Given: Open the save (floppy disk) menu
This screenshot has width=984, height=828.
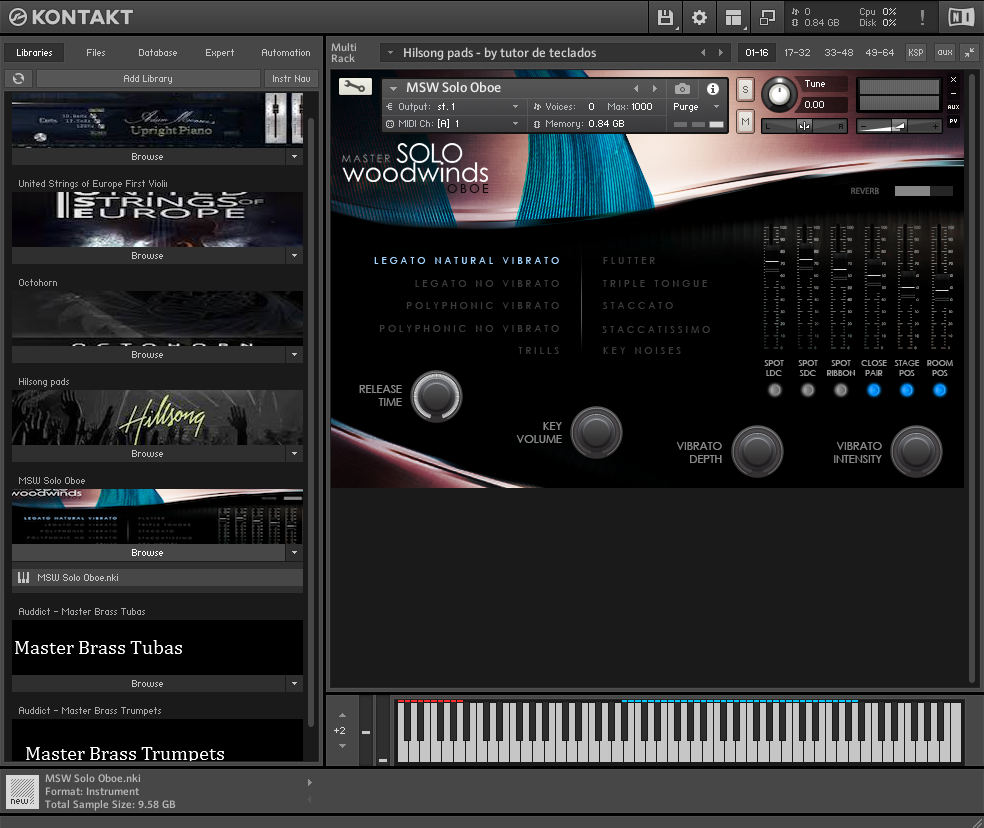Looking at the screenshot, I should coord(665,17).
